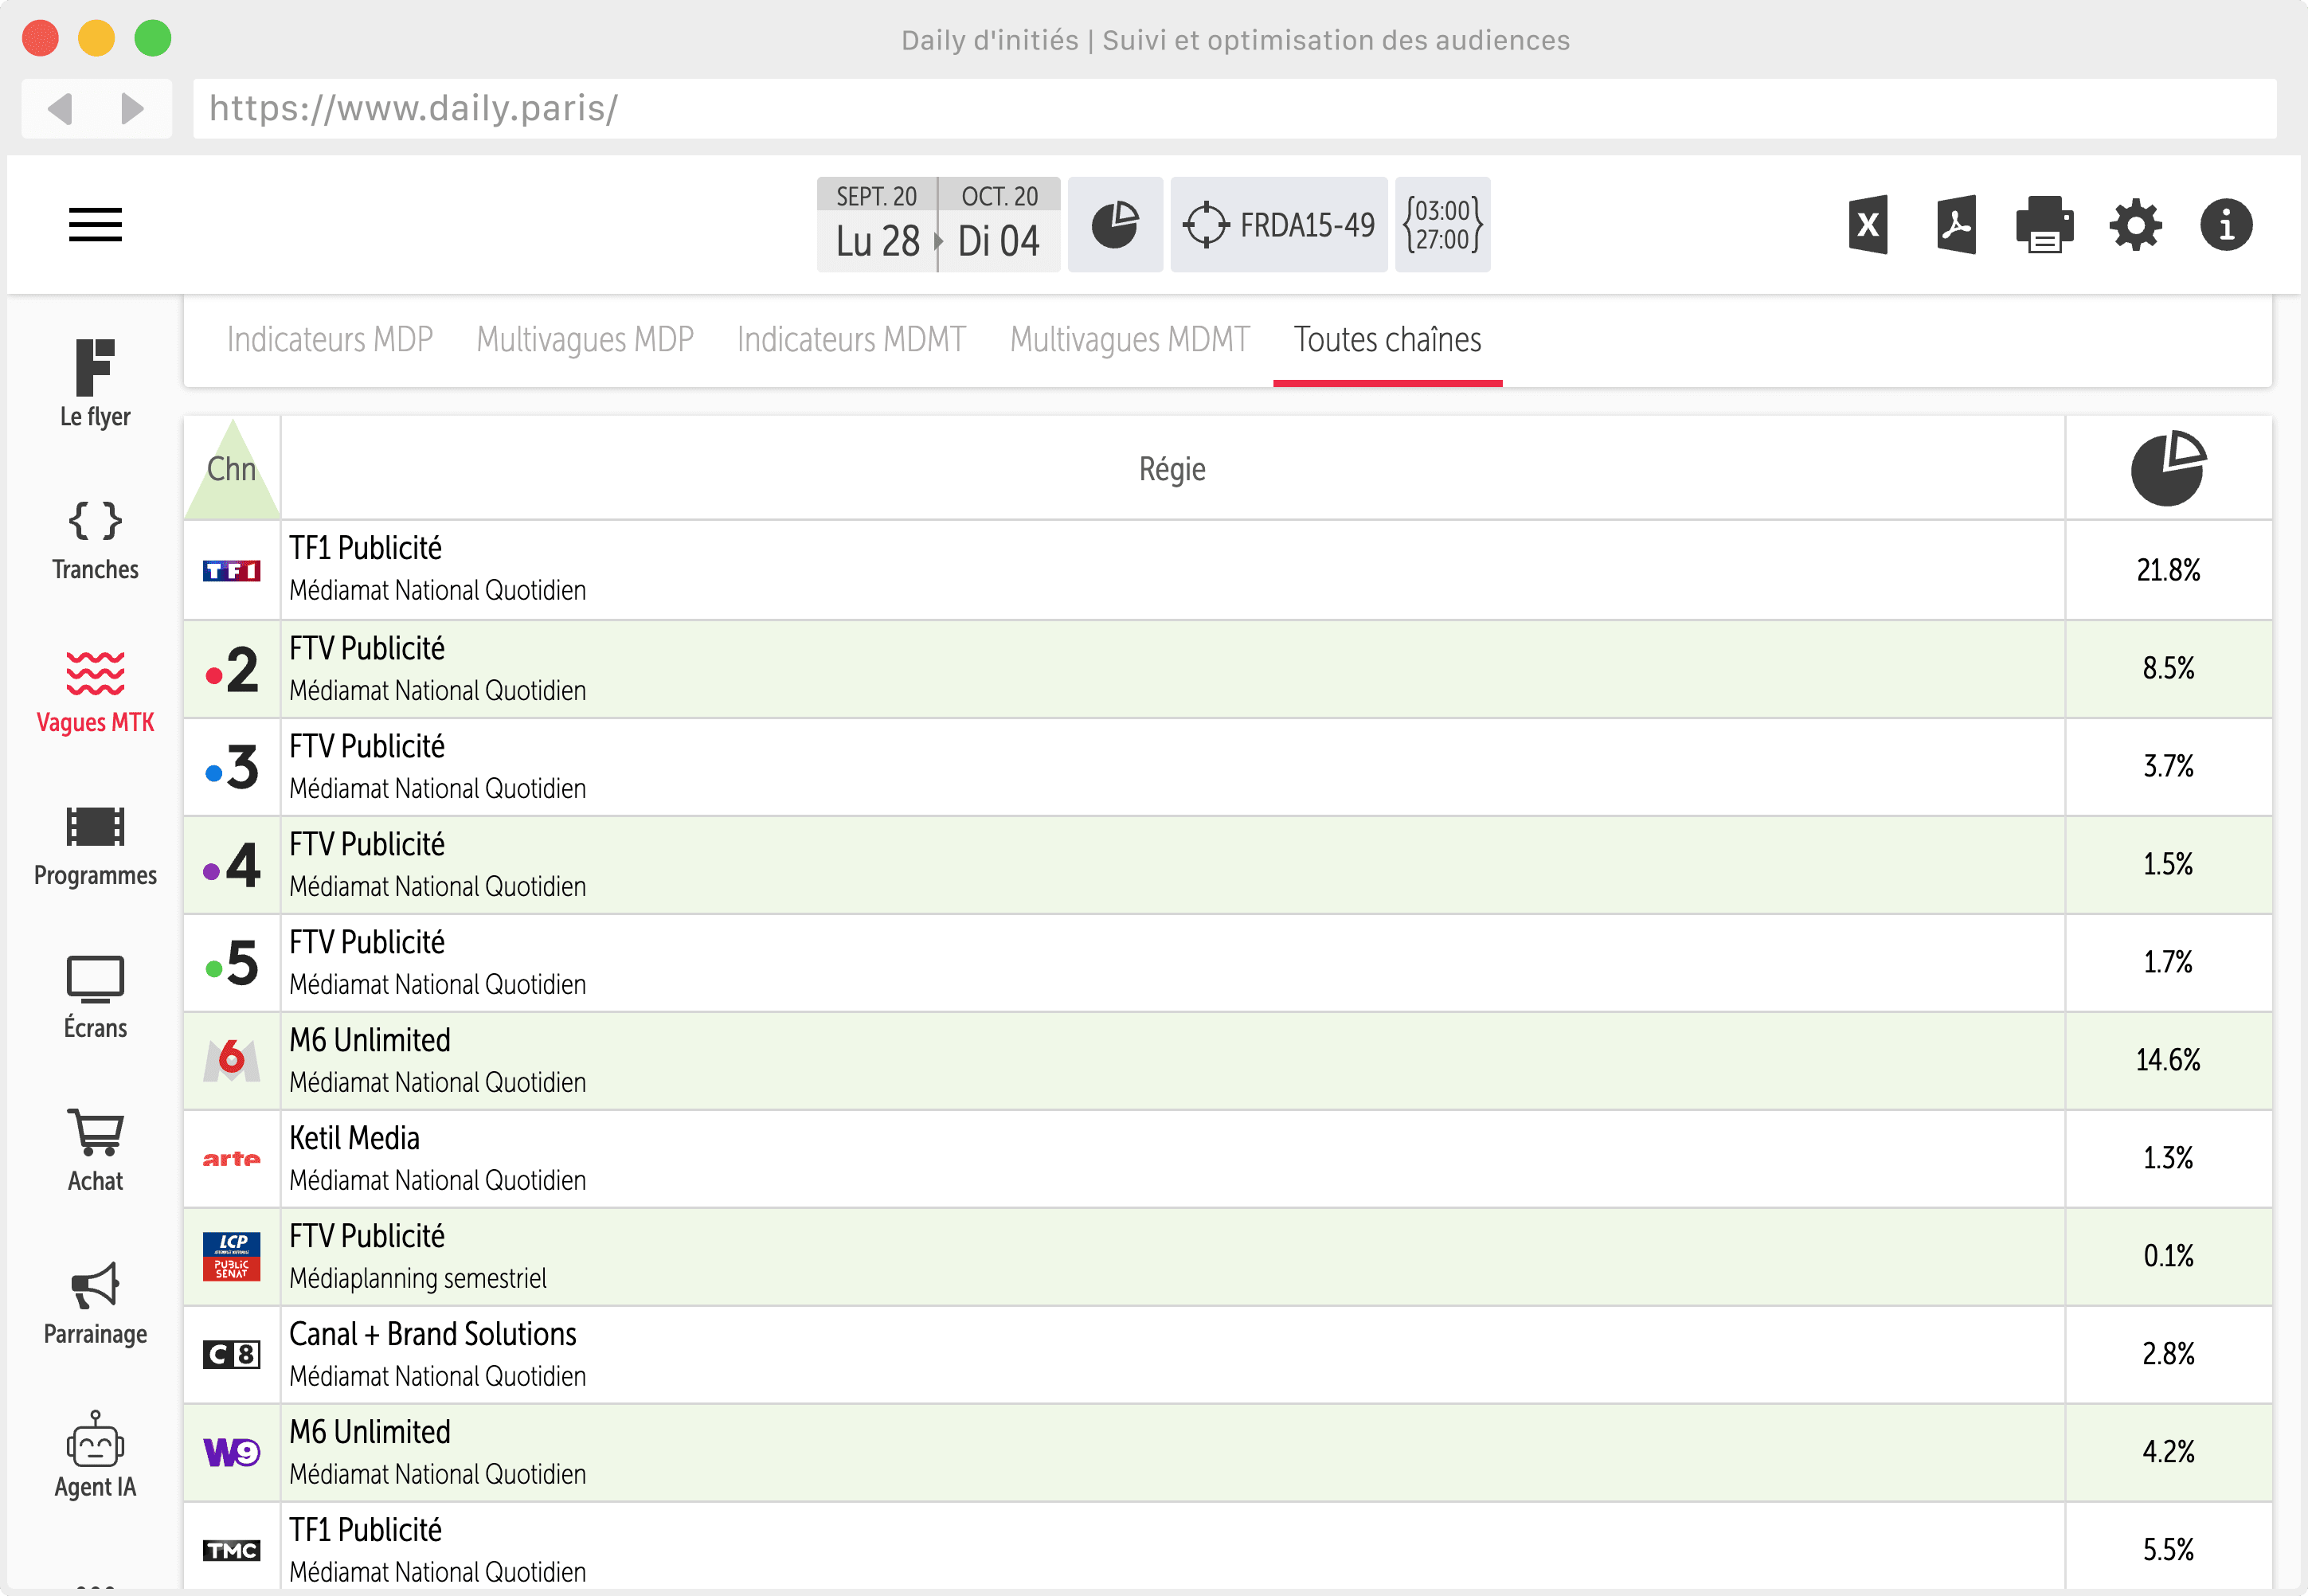Screen dimensions: 2308x1596
Task: Select the Toutes chaînes tab
Action: click(1387, 340)
